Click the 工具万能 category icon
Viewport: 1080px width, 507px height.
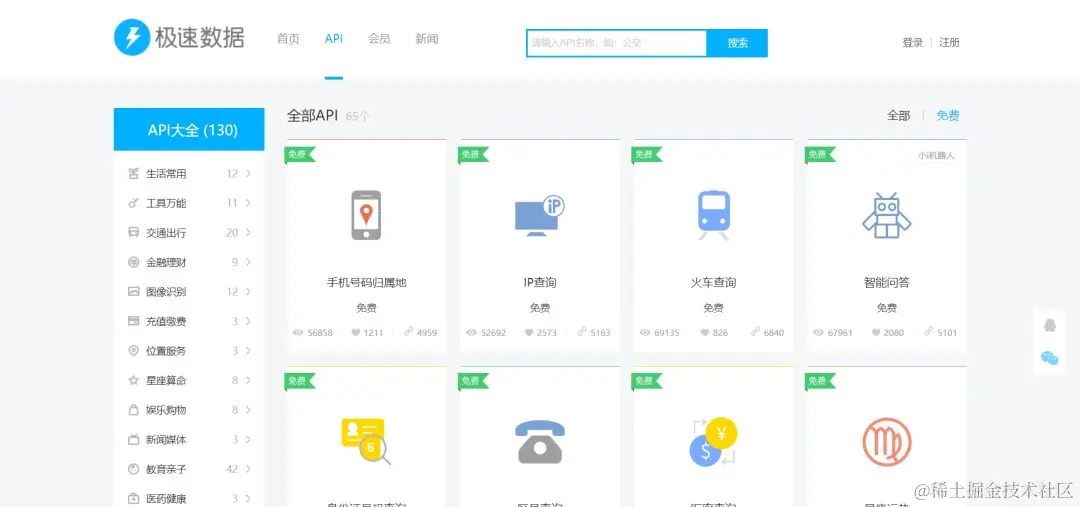[134, 203]
